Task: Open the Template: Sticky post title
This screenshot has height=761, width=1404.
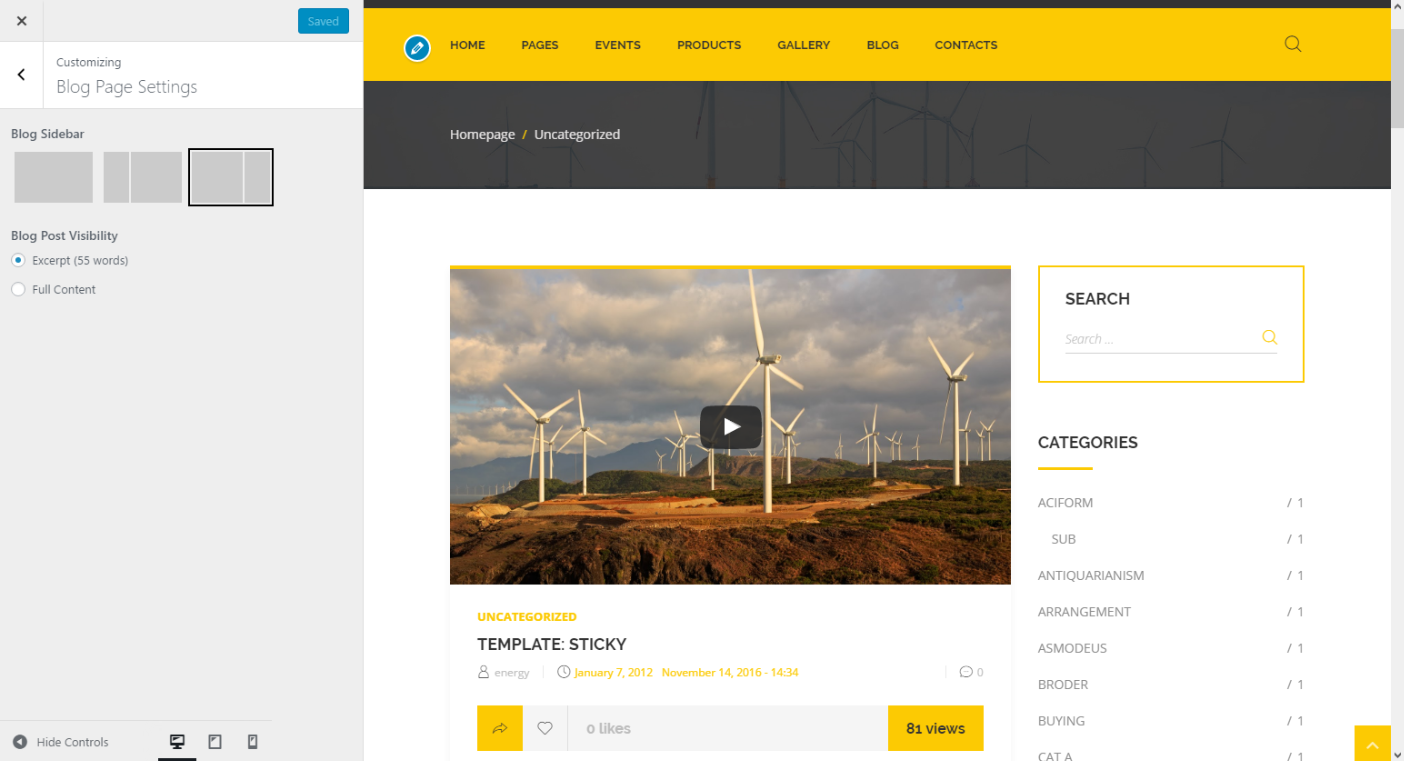Action: point(551,644)
